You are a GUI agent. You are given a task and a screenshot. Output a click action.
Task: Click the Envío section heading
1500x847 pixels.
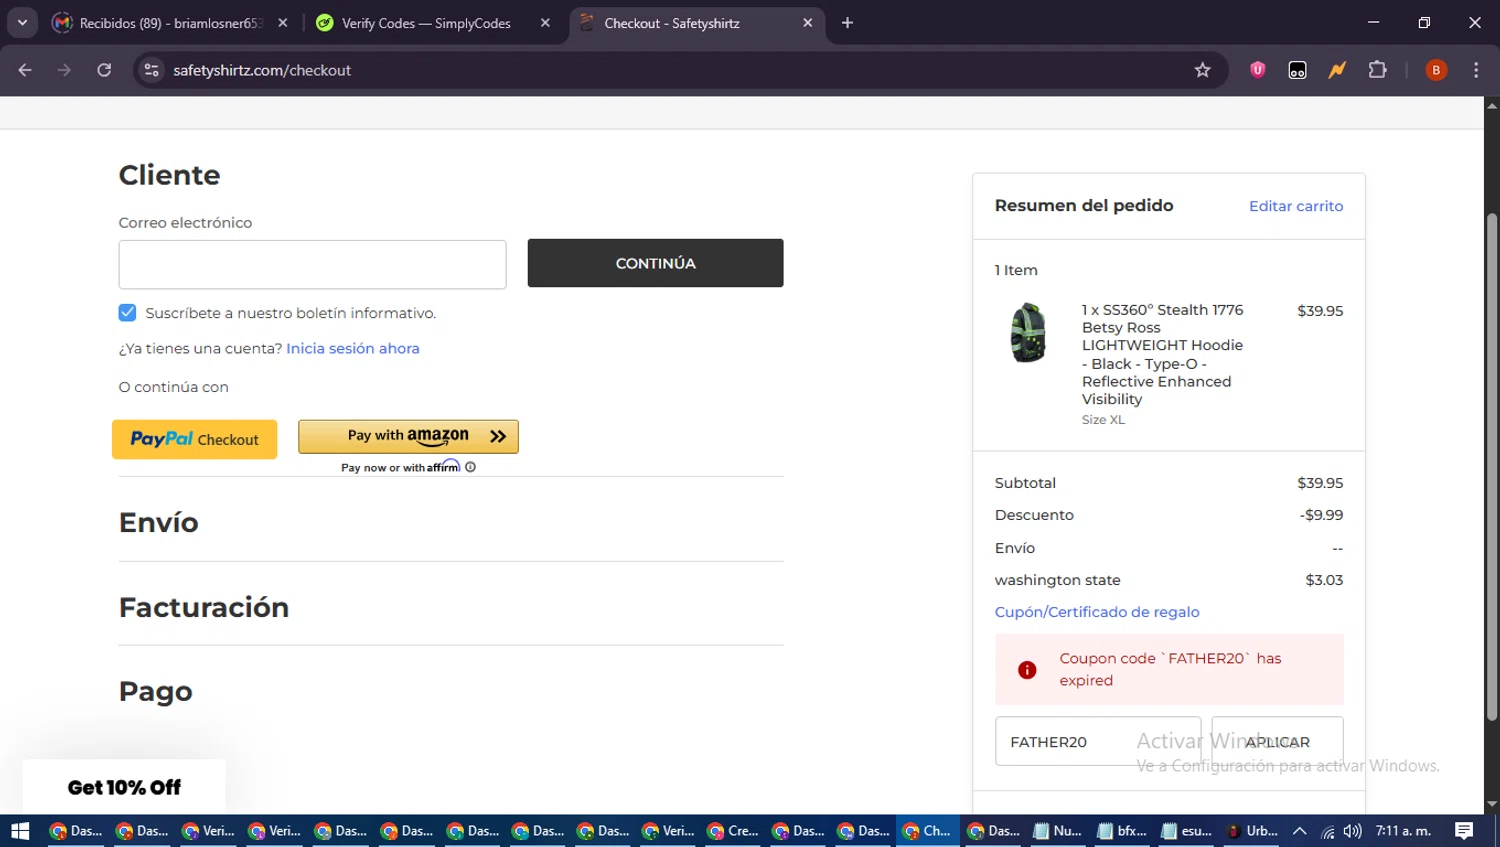tap(159, 522)
